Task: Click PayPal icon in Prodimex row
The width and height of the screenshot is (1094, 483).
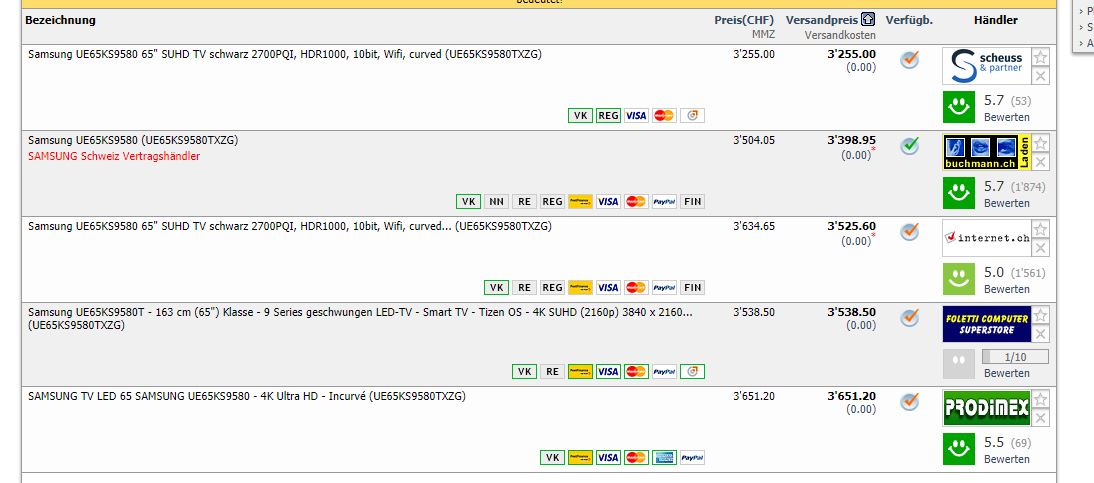Action: click(x=692, y=458)
